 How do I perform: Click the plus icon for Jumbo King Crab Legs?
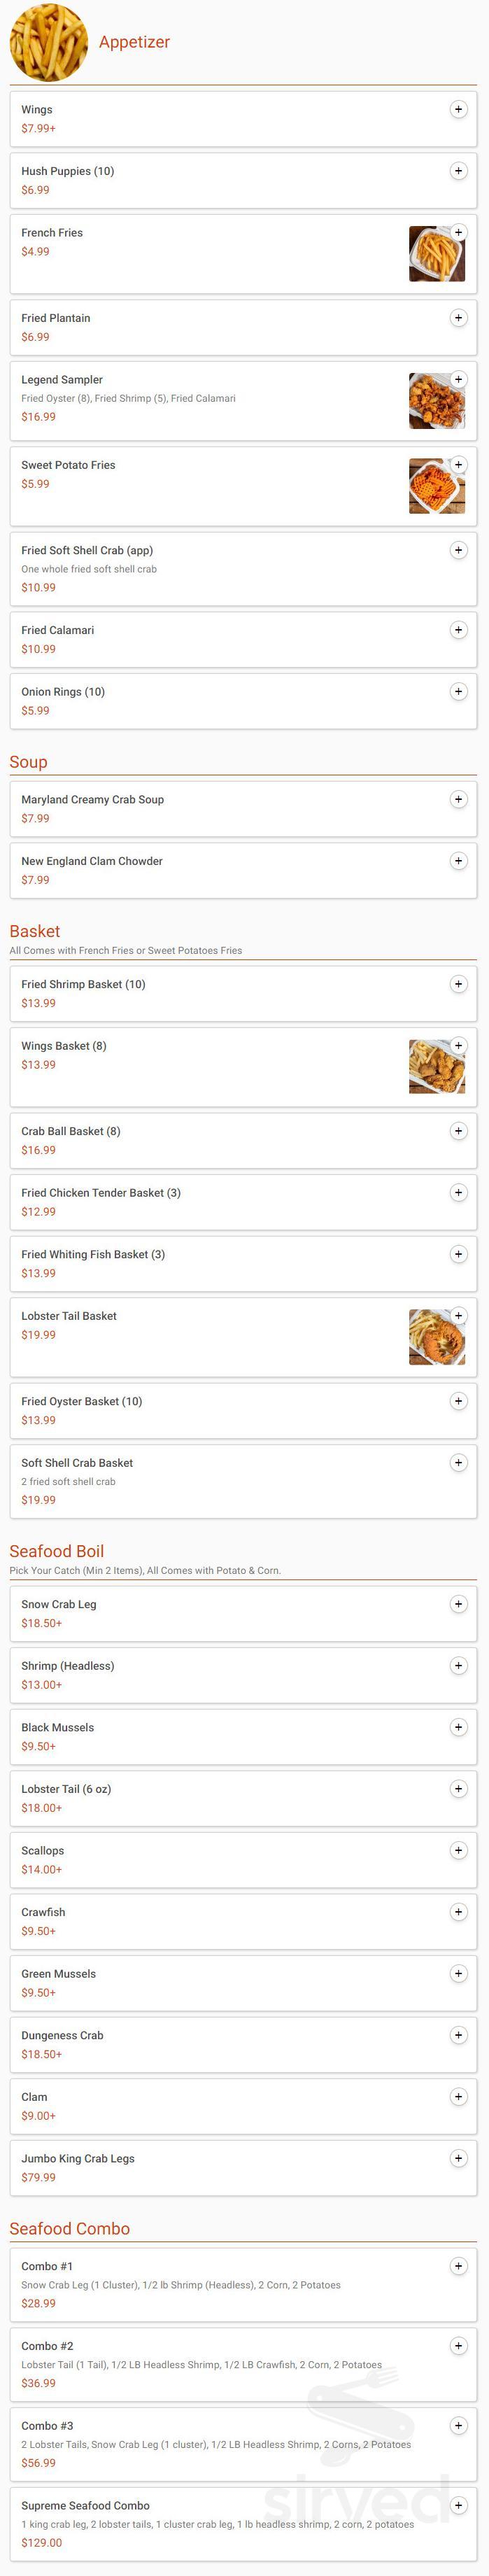point(458,2158)
